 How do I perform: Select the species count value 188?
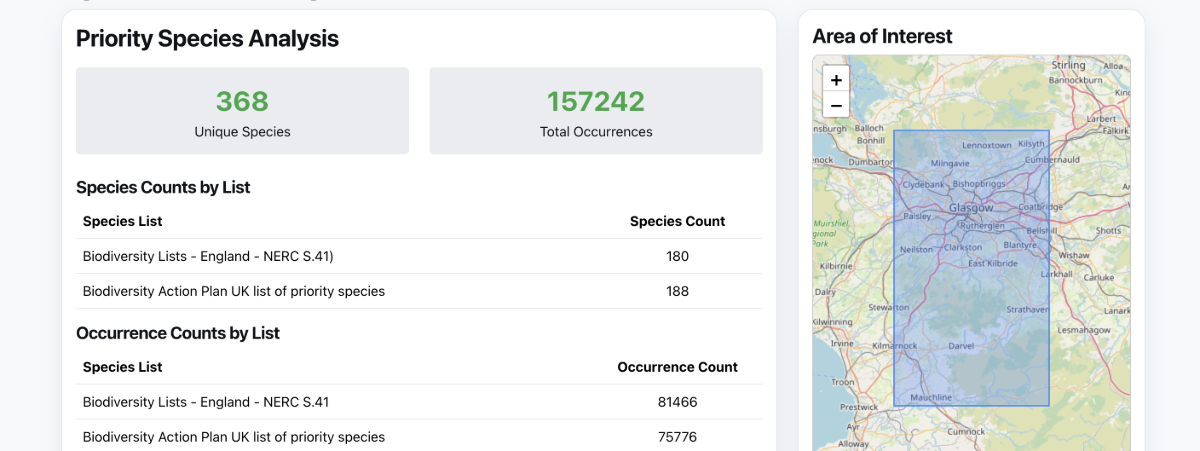coord(677,291)
